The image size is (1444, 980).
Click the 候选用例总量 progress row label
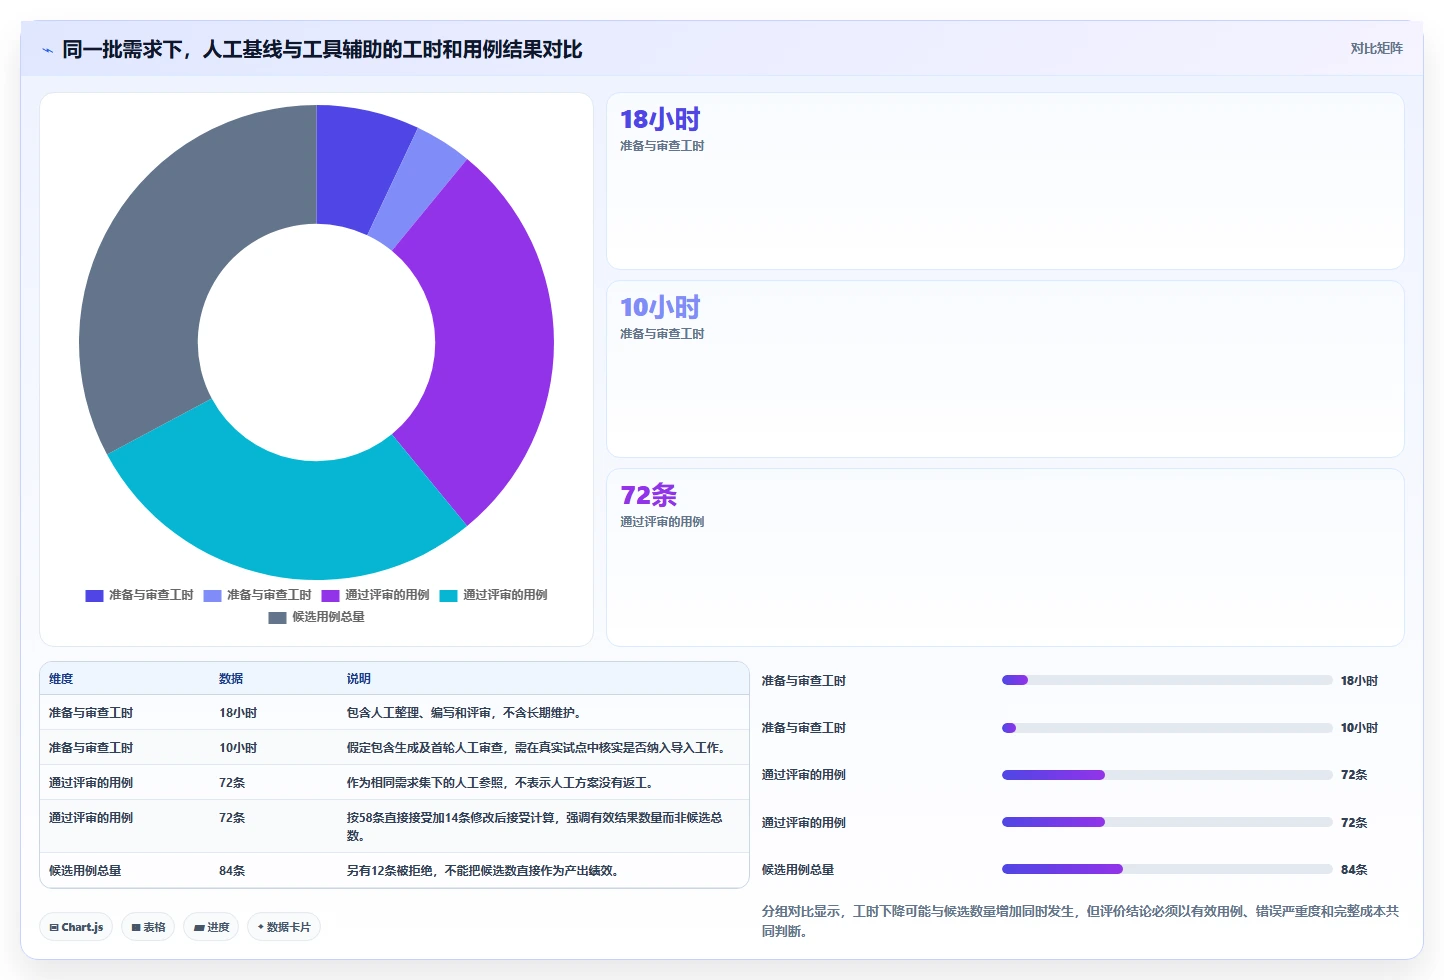tap(798, 870)
